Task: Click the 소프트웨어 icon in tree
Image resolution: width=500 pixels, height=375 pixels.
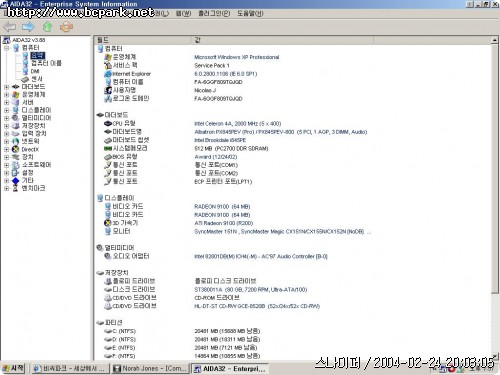Action: 15,165
